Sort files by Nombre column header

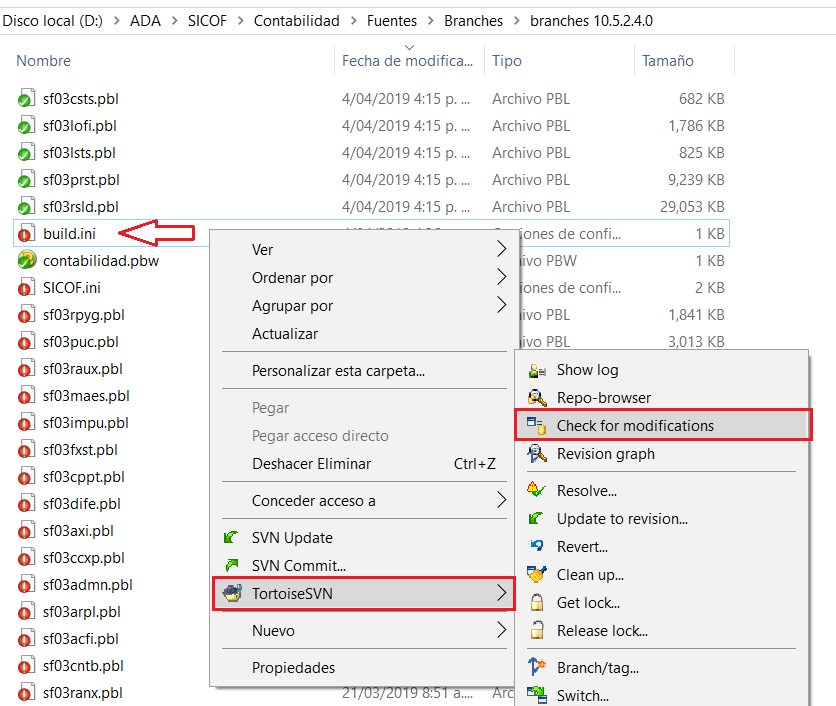tap(44, 61)
